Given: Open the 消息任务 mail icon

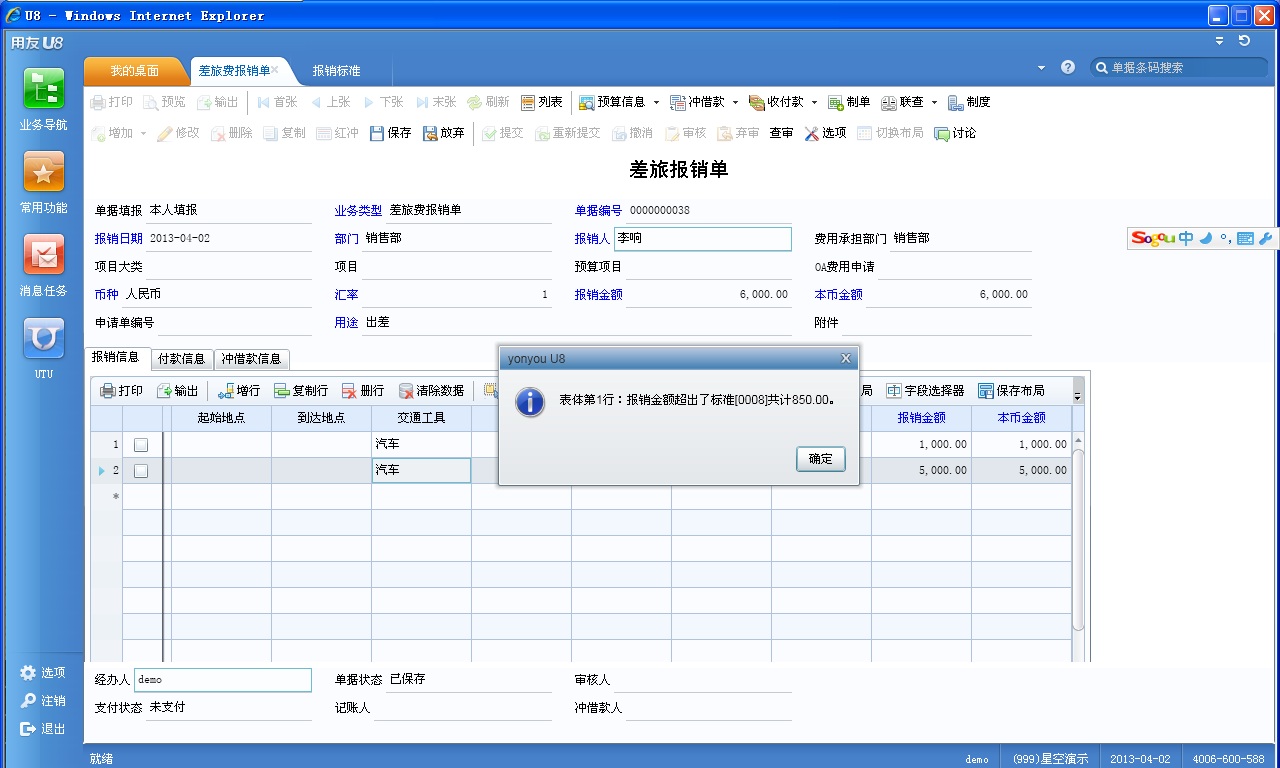Looking at the screenshot, I should pyautogui.click(x=44, y=255).
